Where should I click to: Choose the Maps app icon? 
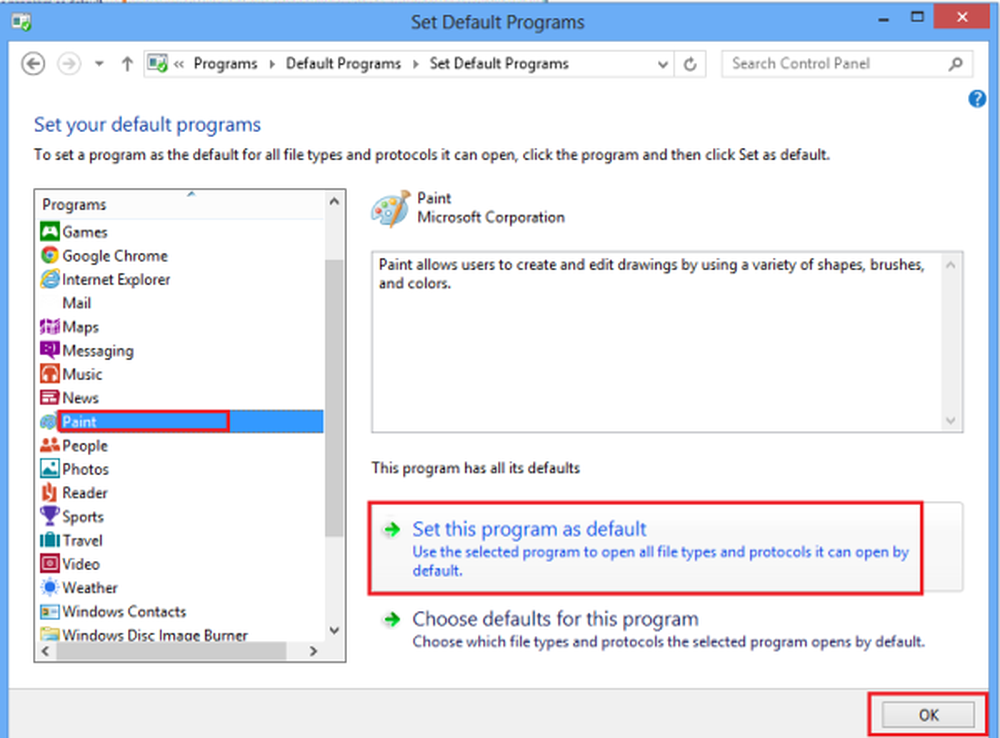click(x=50, y=327)
